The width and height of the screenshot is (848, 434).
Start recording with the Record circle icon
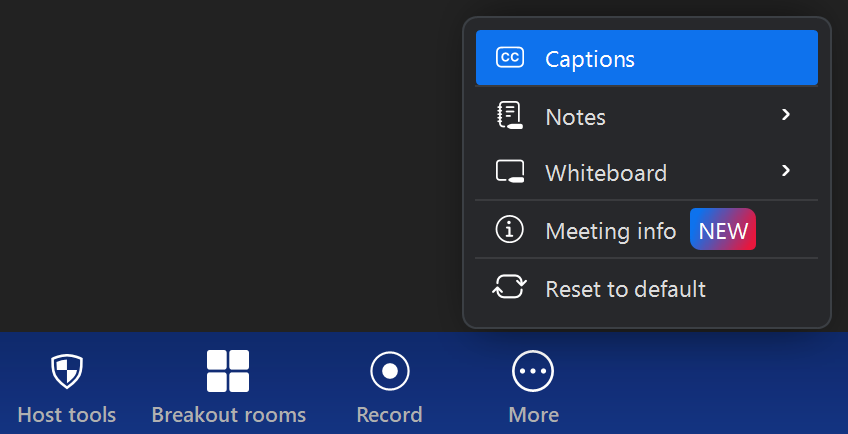[389, 371]
